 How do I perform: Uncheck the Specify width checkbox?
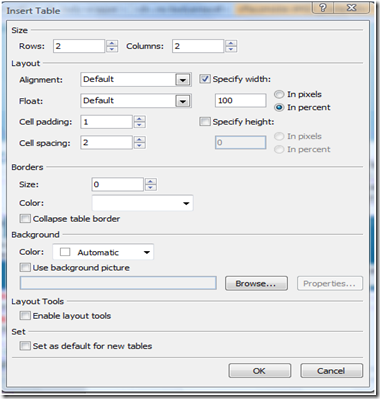click(205, 79)
